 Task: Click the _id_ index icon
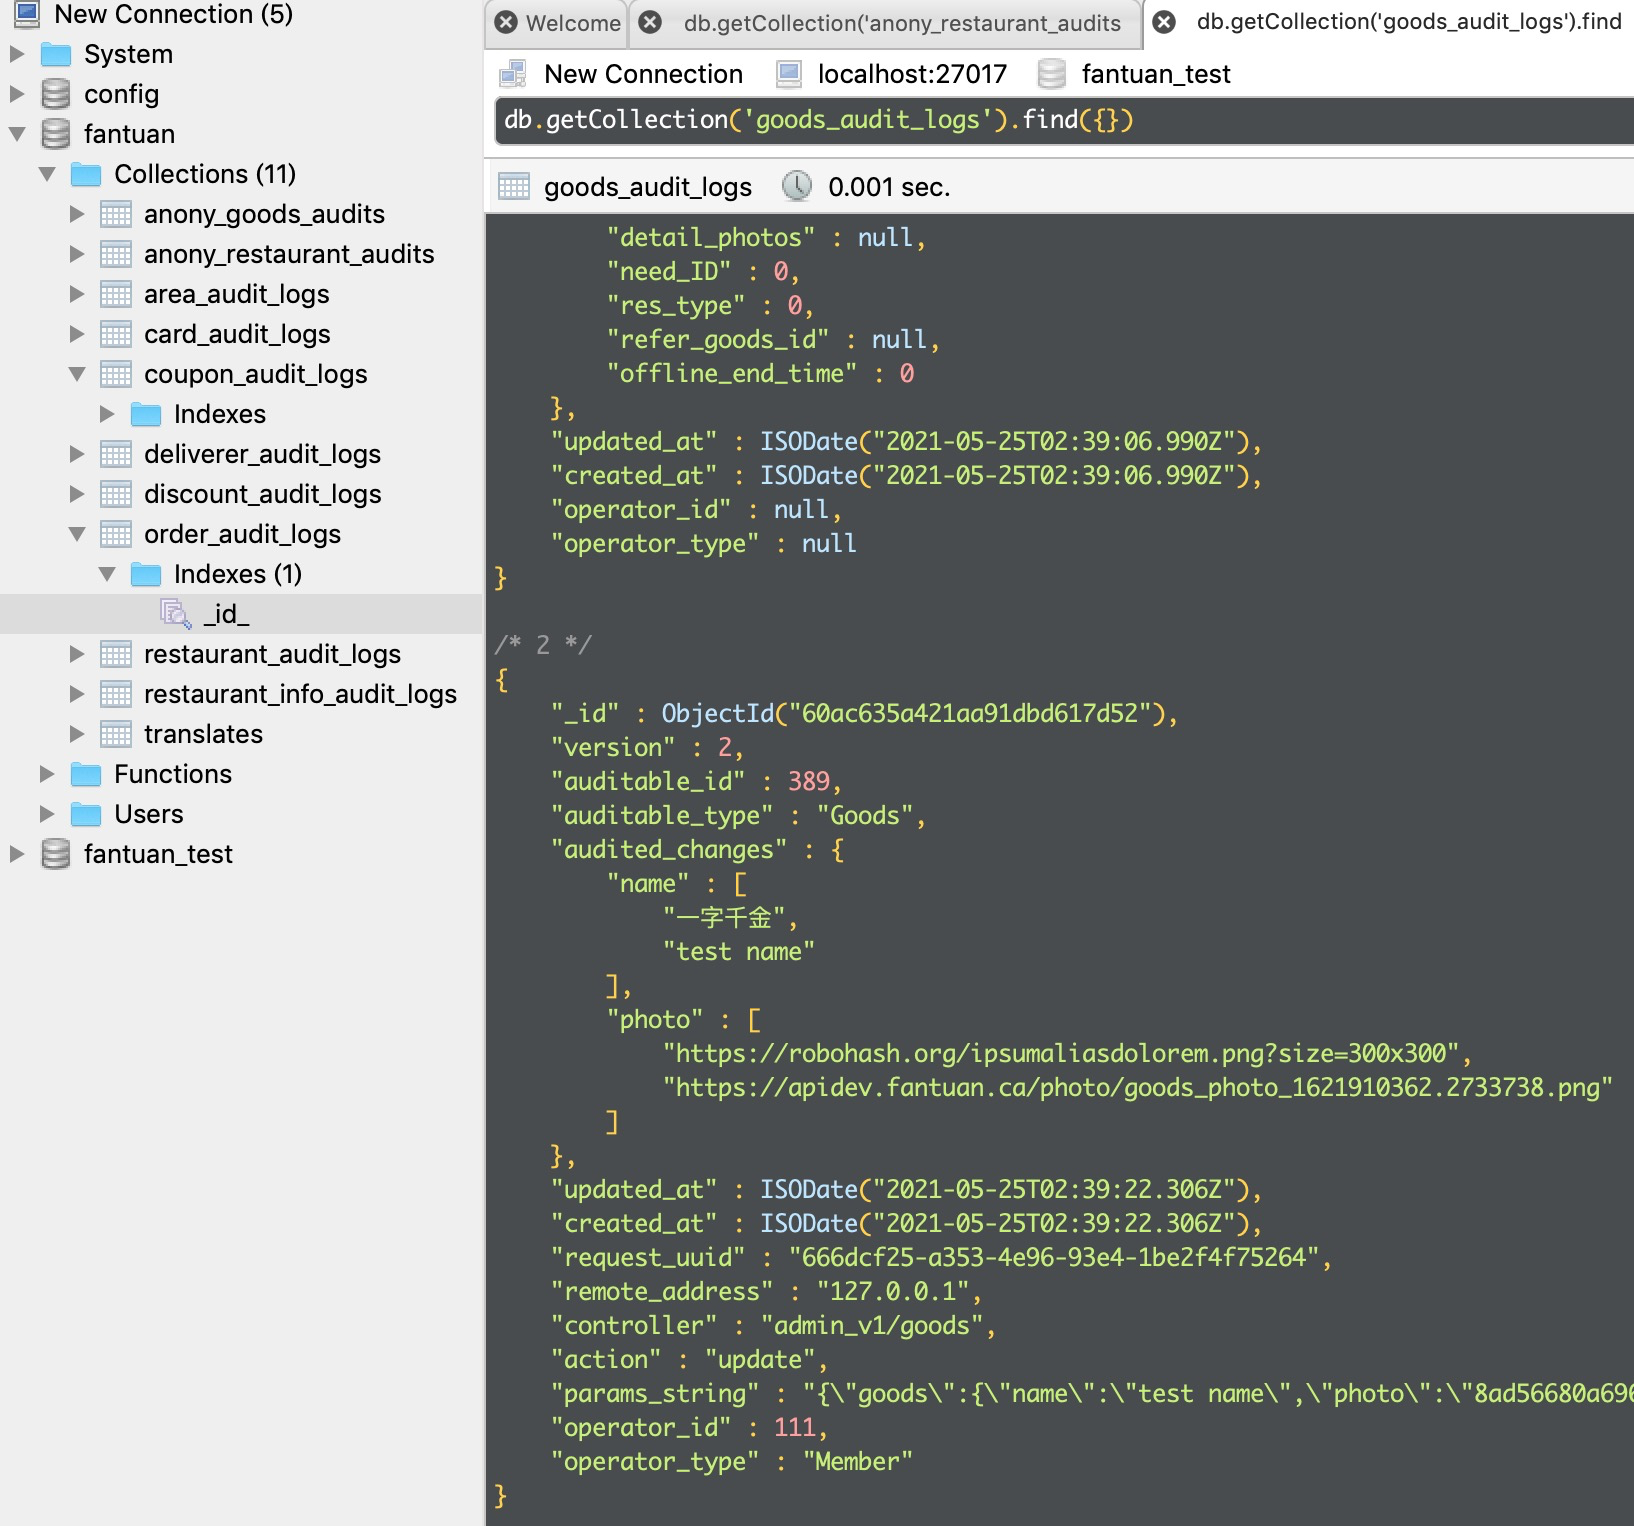(x=176, y=614)
